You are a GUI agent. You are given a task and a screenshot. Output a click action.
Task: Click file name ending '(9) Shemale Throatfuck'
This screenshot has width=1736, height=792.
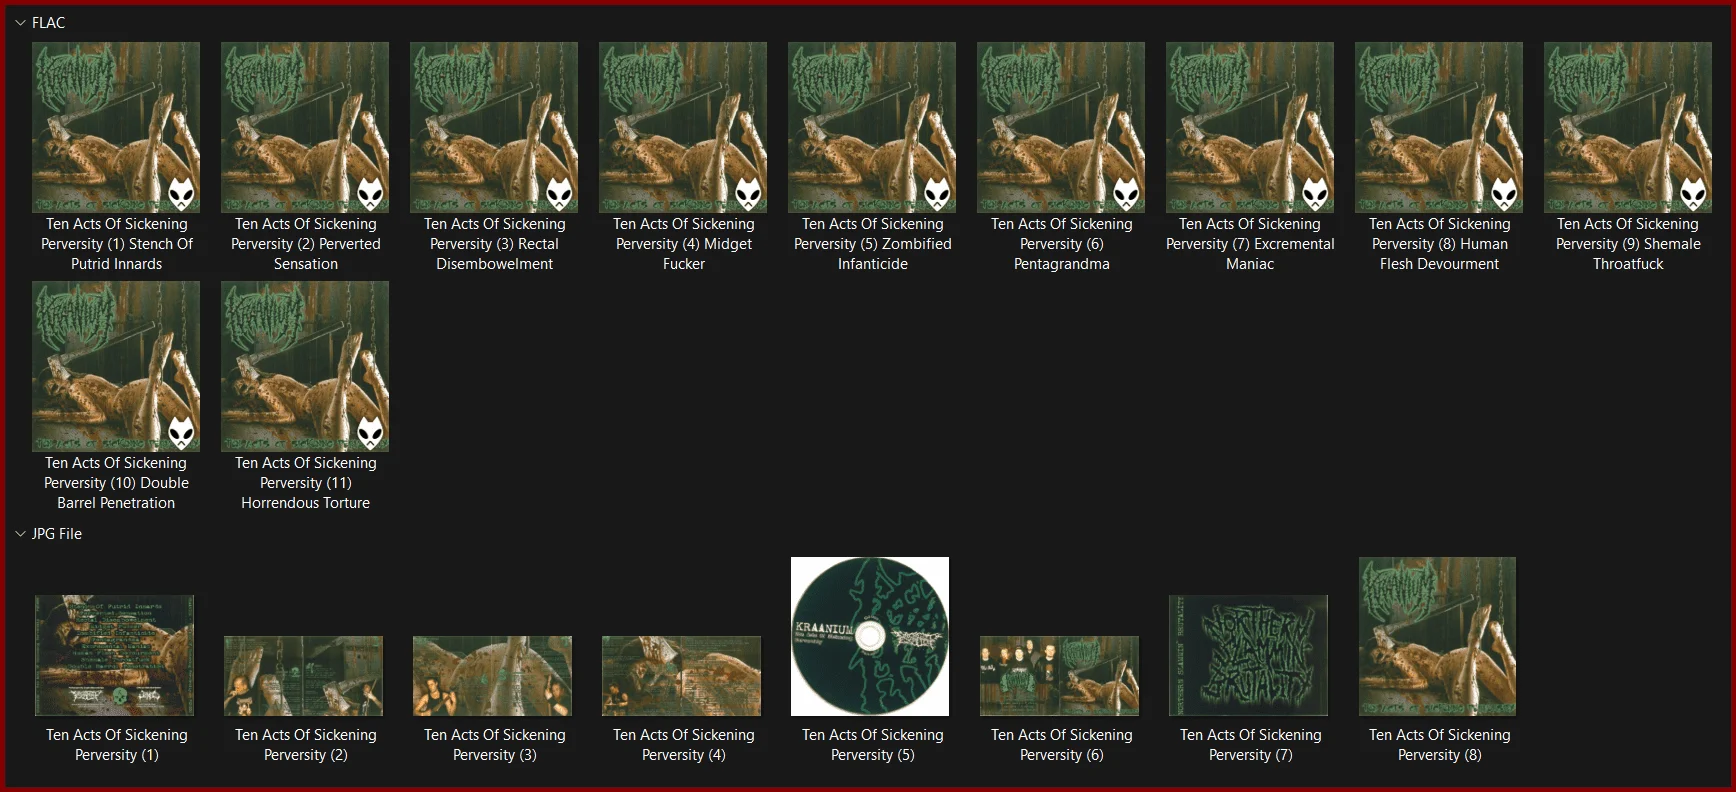pos(1628,244)
